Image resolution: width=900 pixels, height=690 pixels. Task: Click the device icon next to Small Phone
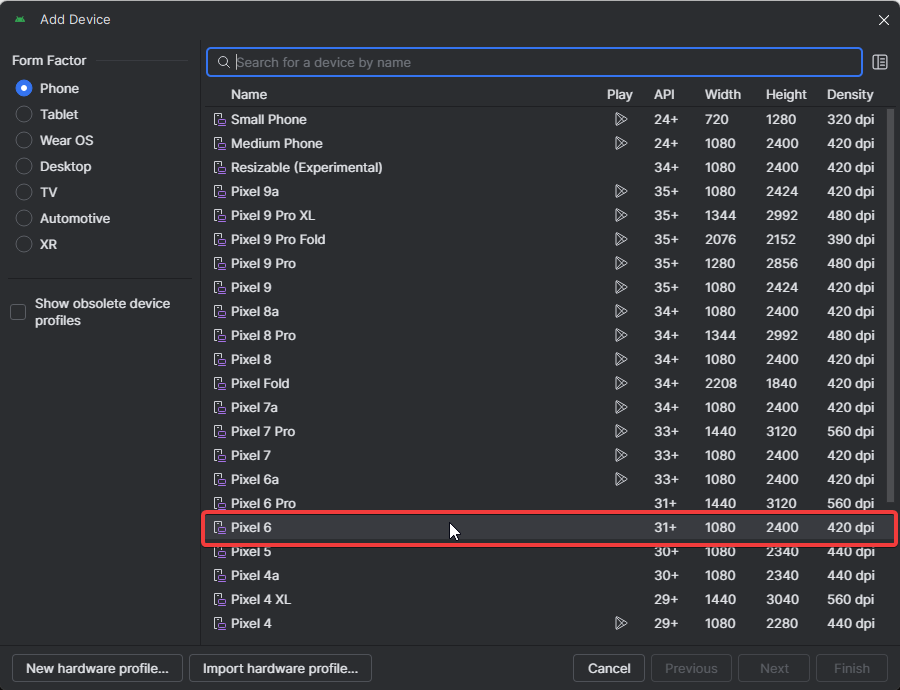click(220, 120)
